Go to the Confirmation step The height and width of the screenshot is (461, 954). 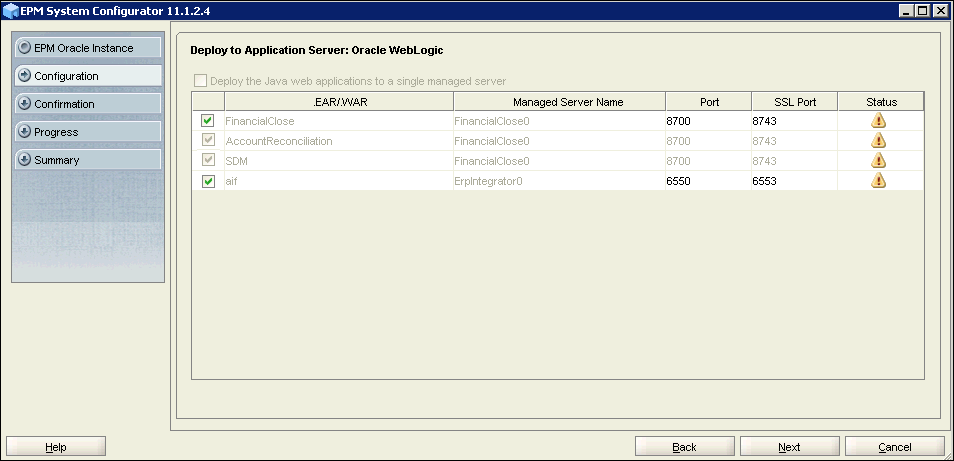pyautogui.click(x=88, y=103)
